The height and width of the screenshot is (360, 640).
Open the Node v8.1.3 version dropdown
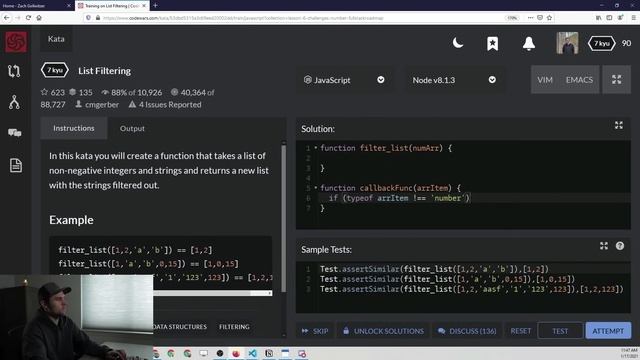tap(454, 80)
